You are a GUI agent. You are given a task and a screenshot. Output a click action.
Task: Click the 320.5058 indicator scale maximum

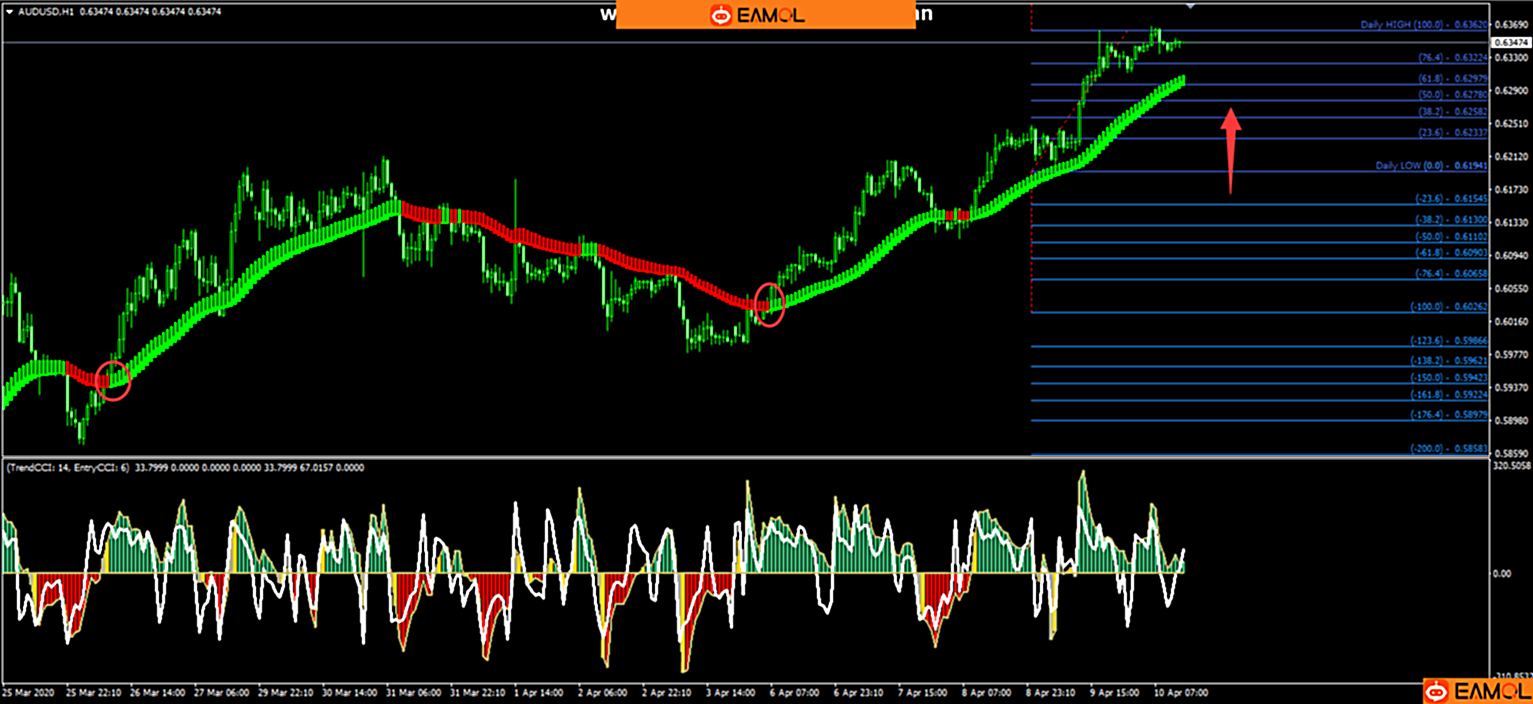click(1510, 466)
